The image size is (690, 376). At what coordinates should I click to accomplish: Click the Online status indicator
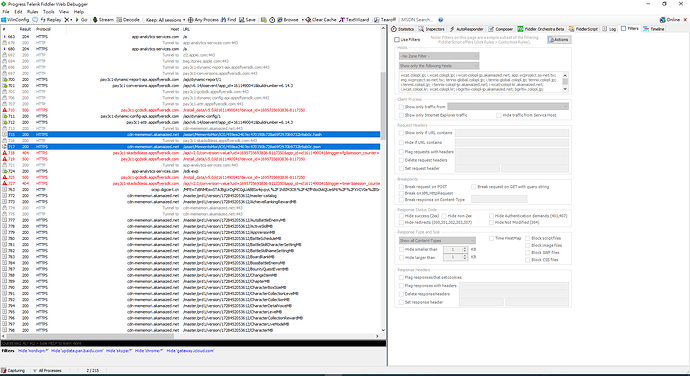pyautogui.click(x=670, y=20)
